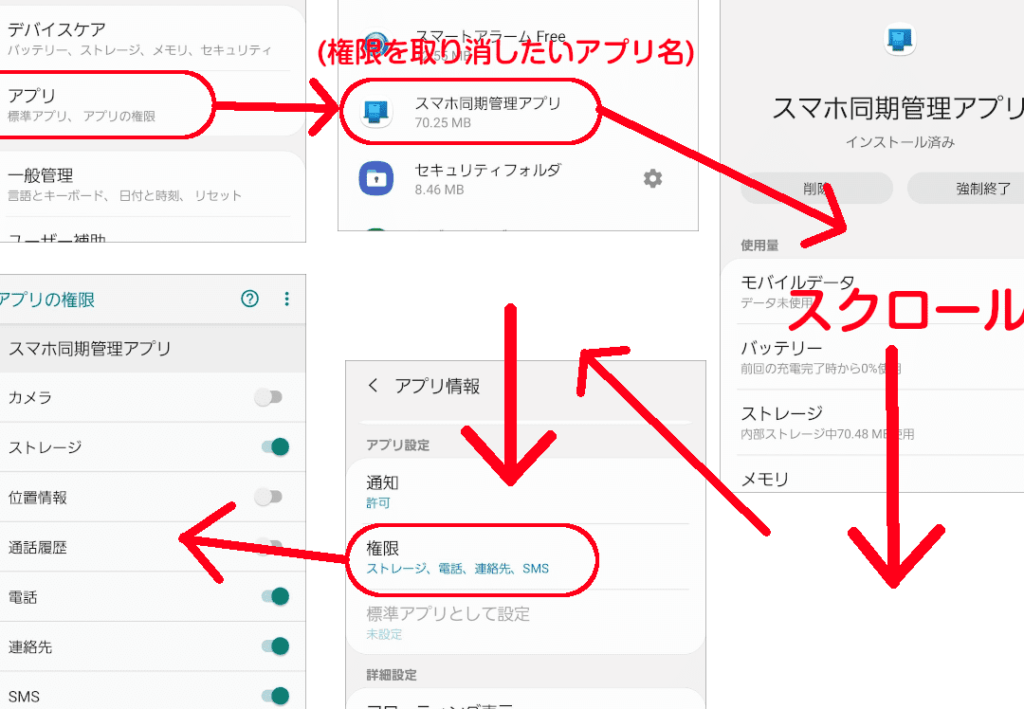Open the help icon in アプリの権限 header
The height and width of the screenshot is (709, 1024).
click(250, 299)
